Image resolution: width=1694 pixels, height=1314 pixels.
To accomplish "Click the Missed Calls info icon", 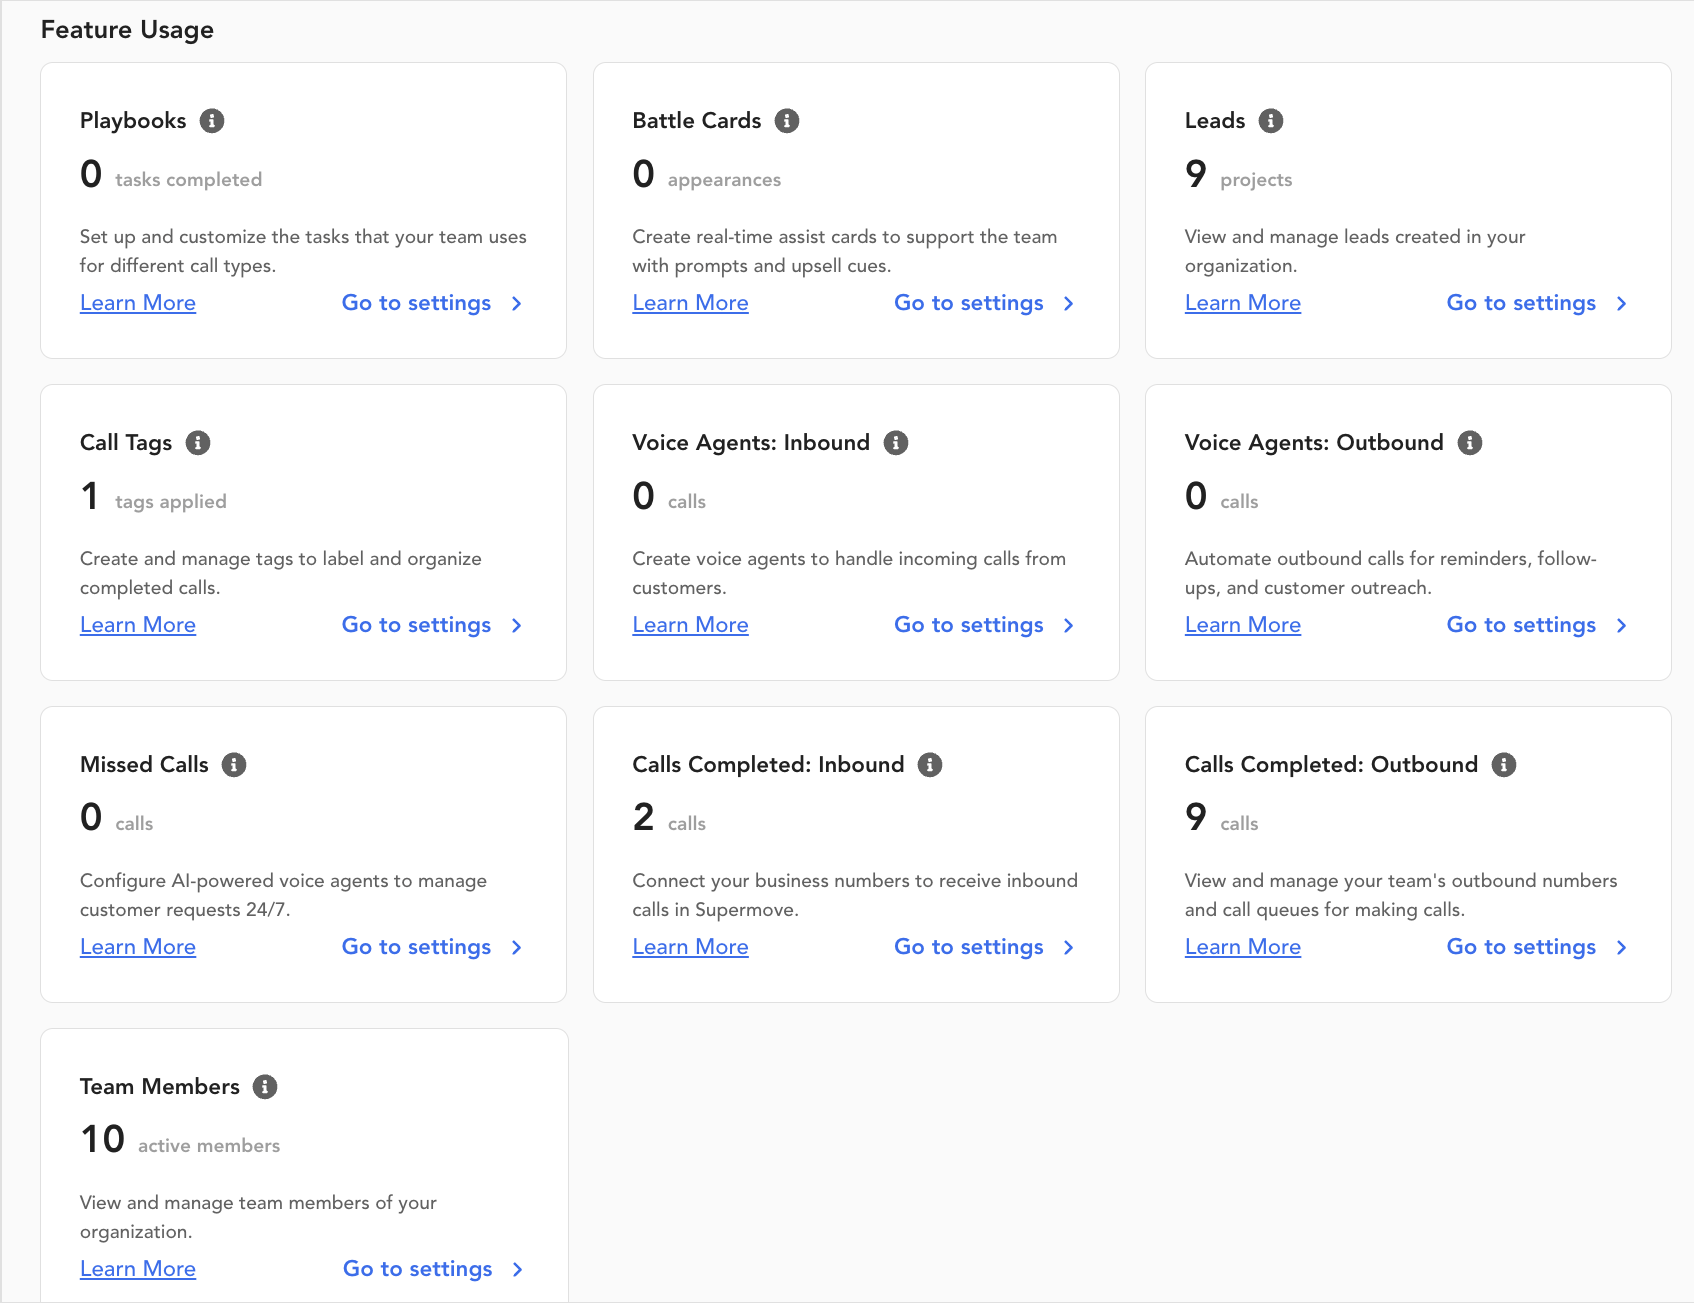I will point(234,765).
